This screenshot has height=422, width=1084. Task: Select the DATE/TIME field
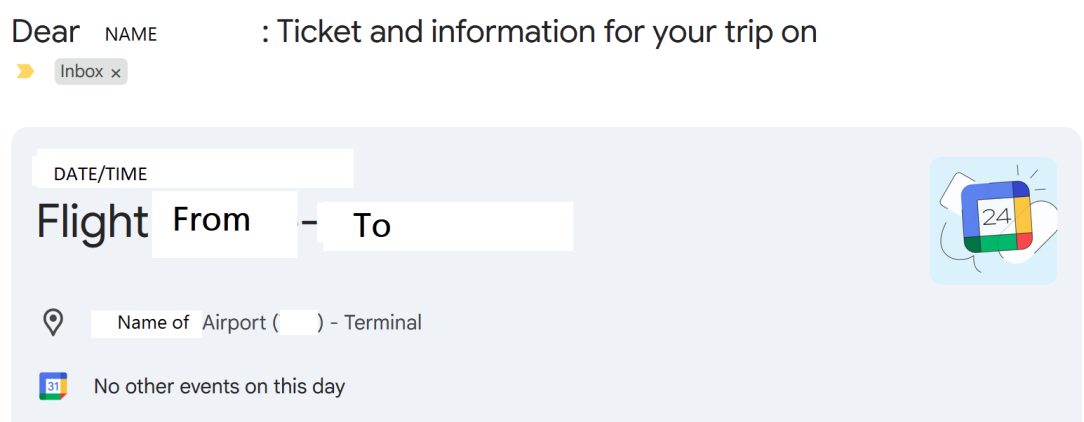click(x=100, y=174)
